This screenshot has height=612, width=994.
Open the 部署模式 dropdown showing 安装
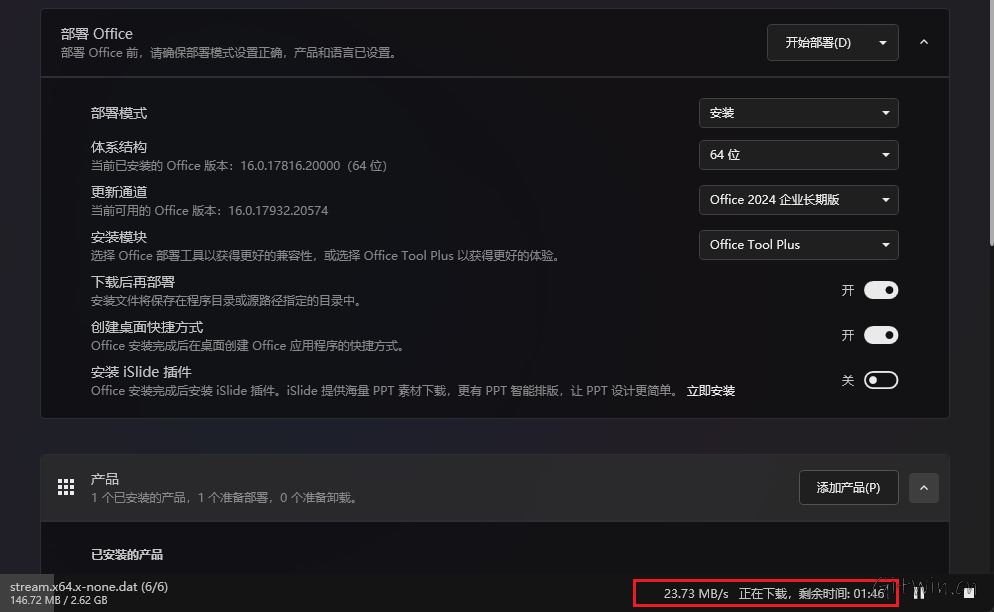(x=798, y=113)
